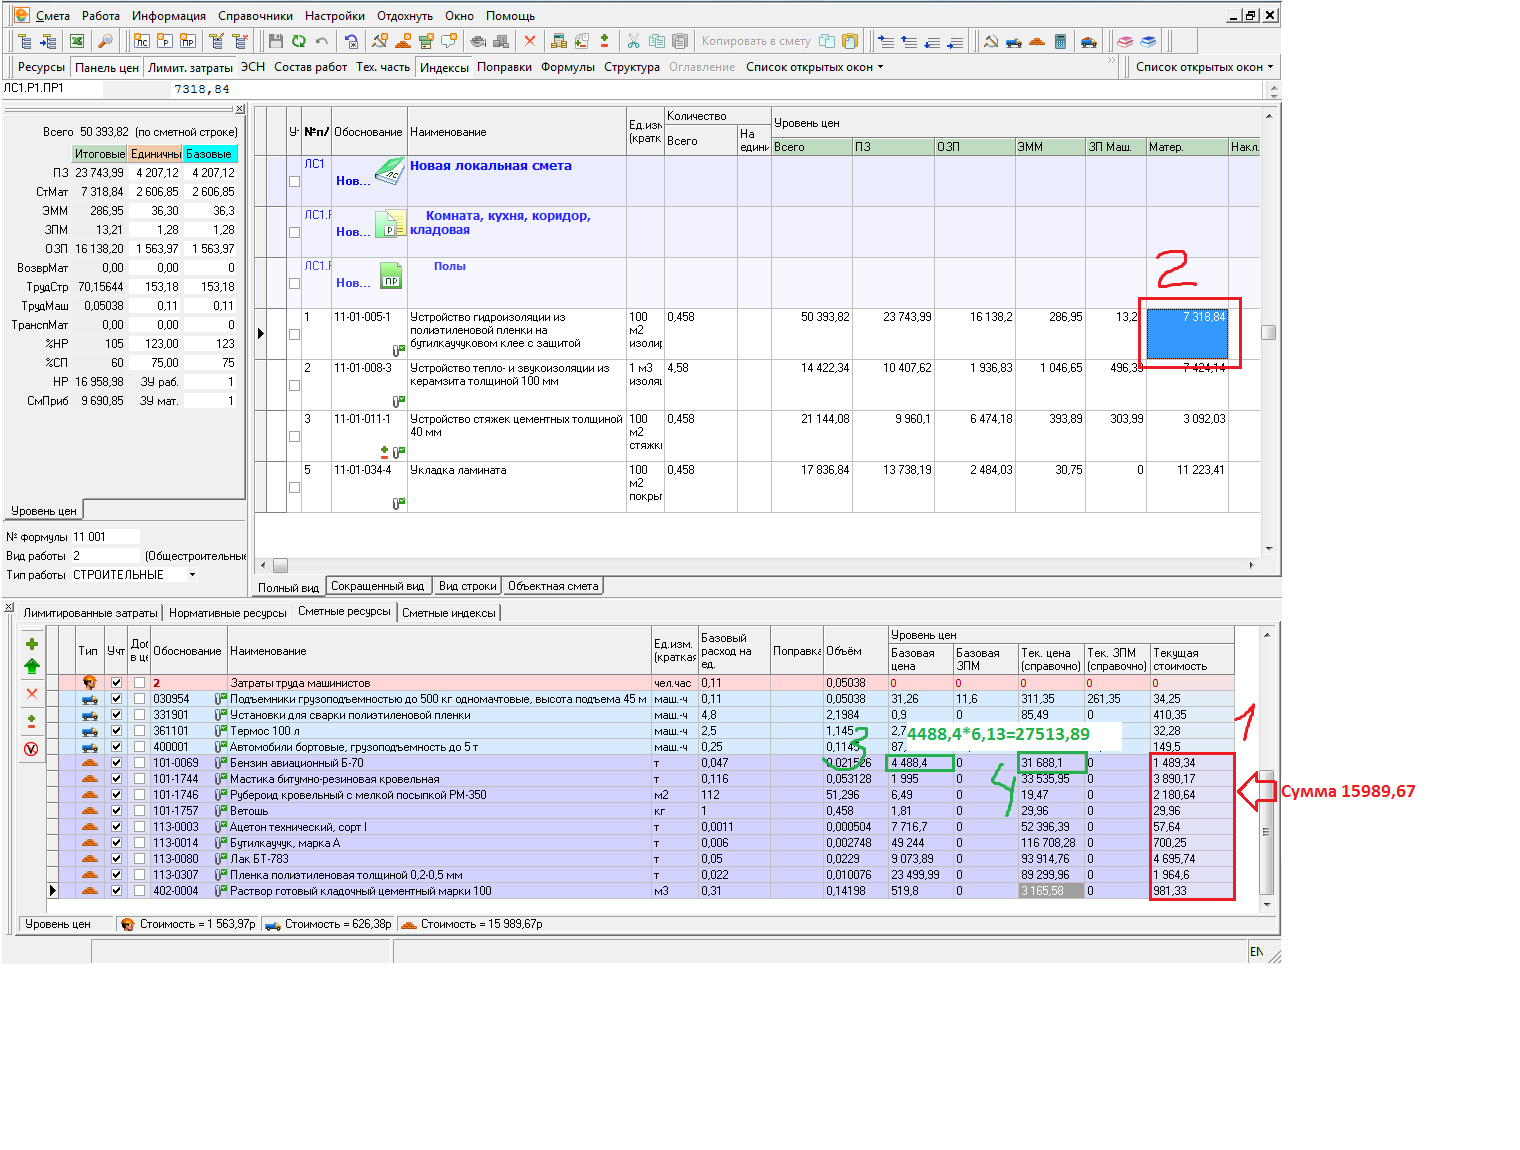1520x1150 pixels.
Task: Toggle Учт checkbox for Затраты труда машинистов
Action: [116, 683]
